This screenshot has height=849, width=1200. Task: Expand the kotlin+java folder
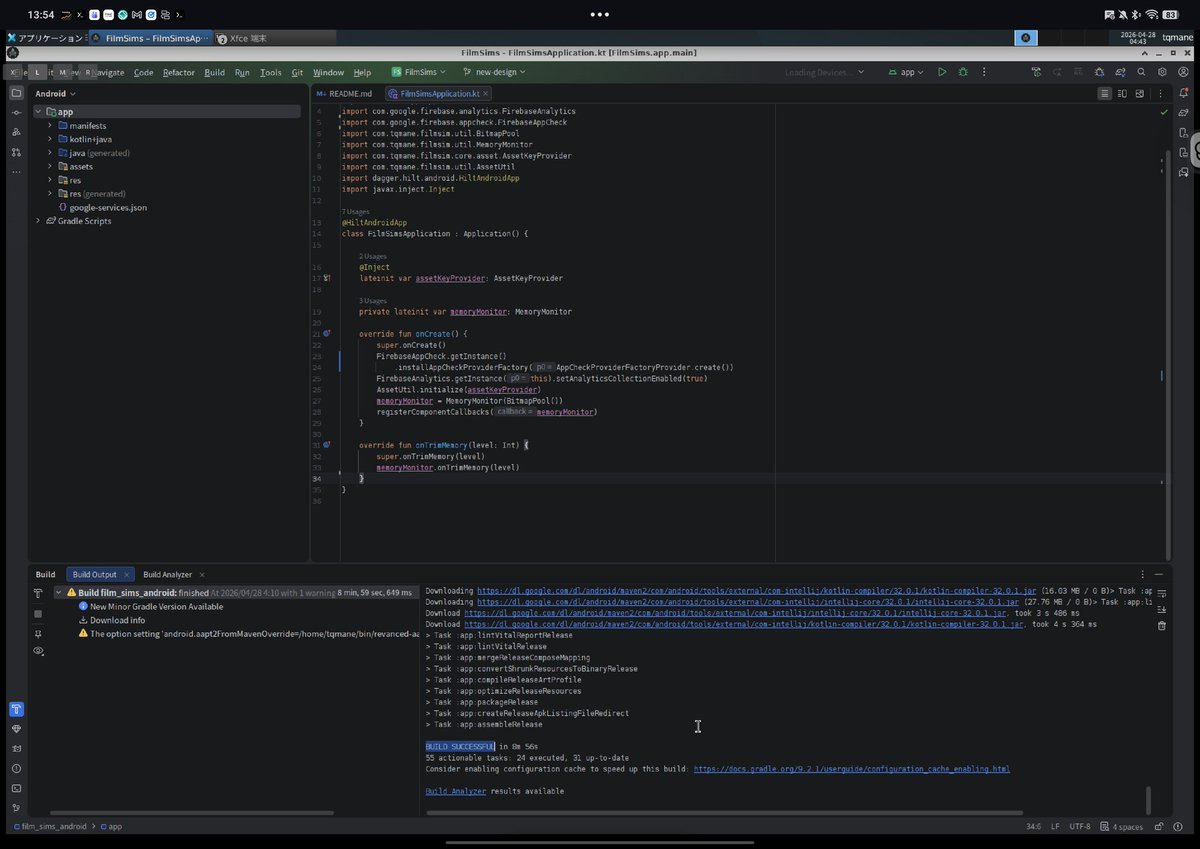pos(50,139)
